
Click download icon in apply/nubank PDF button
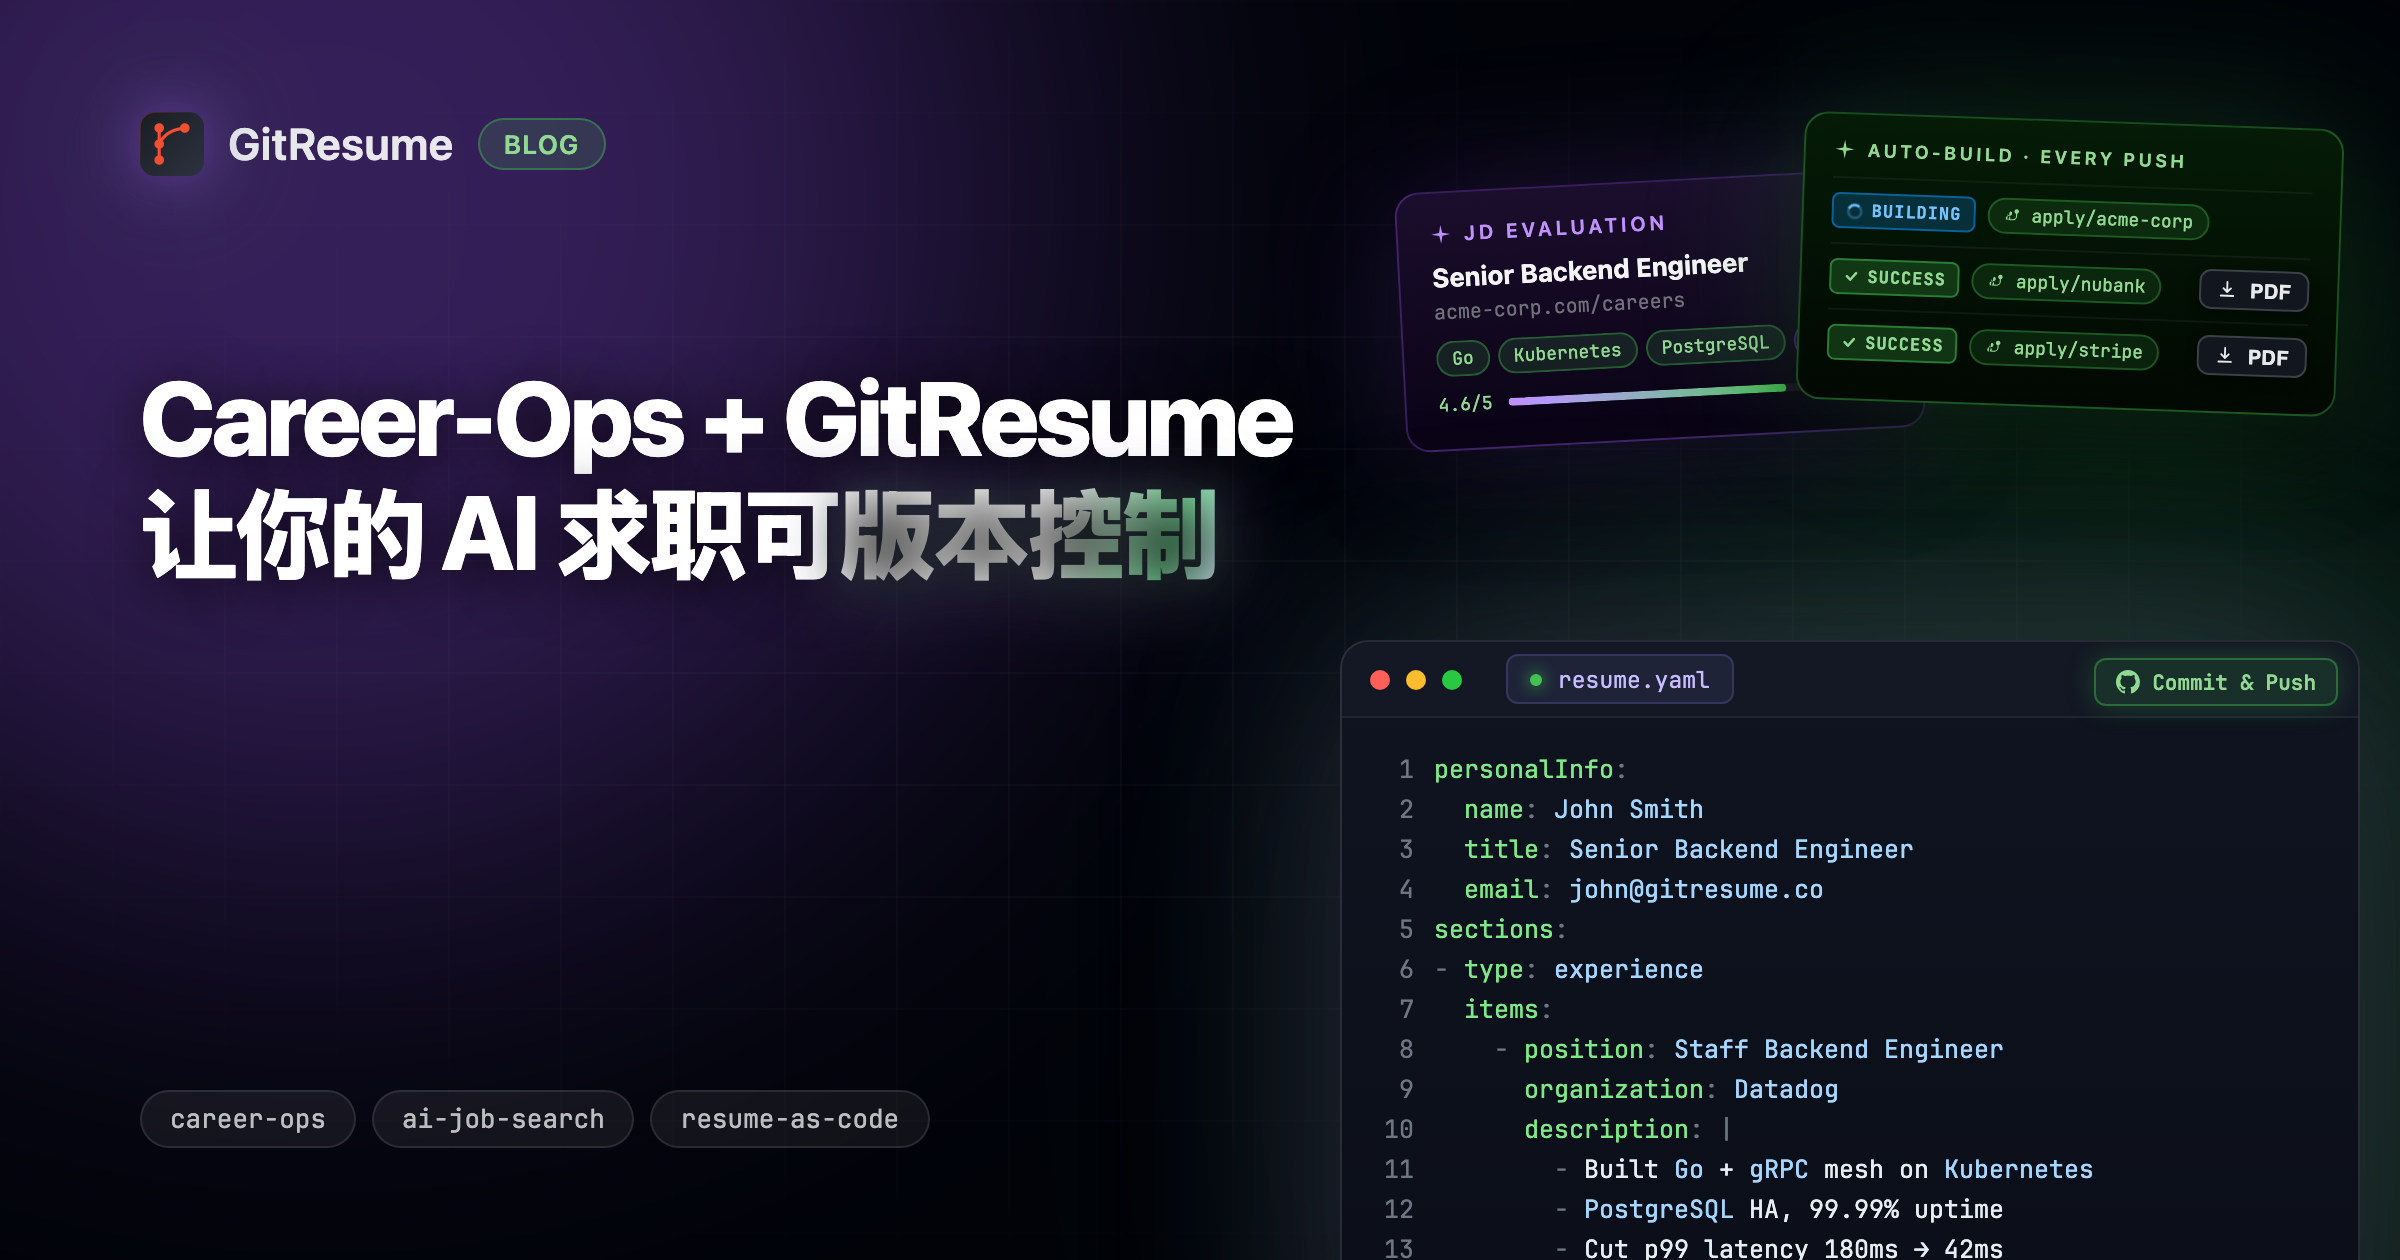tap(2227, 290)
